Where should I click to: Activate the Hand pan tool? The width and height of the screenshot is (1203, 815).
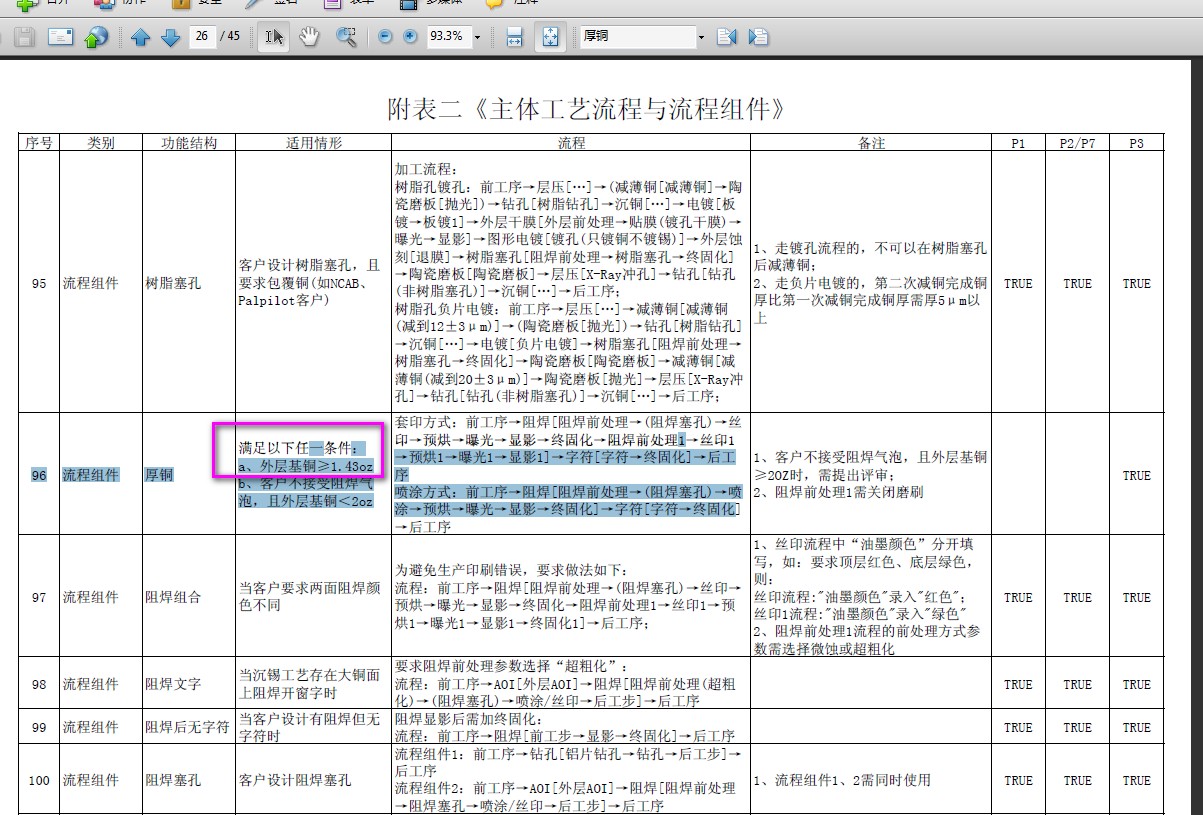(x=309, y=37)
